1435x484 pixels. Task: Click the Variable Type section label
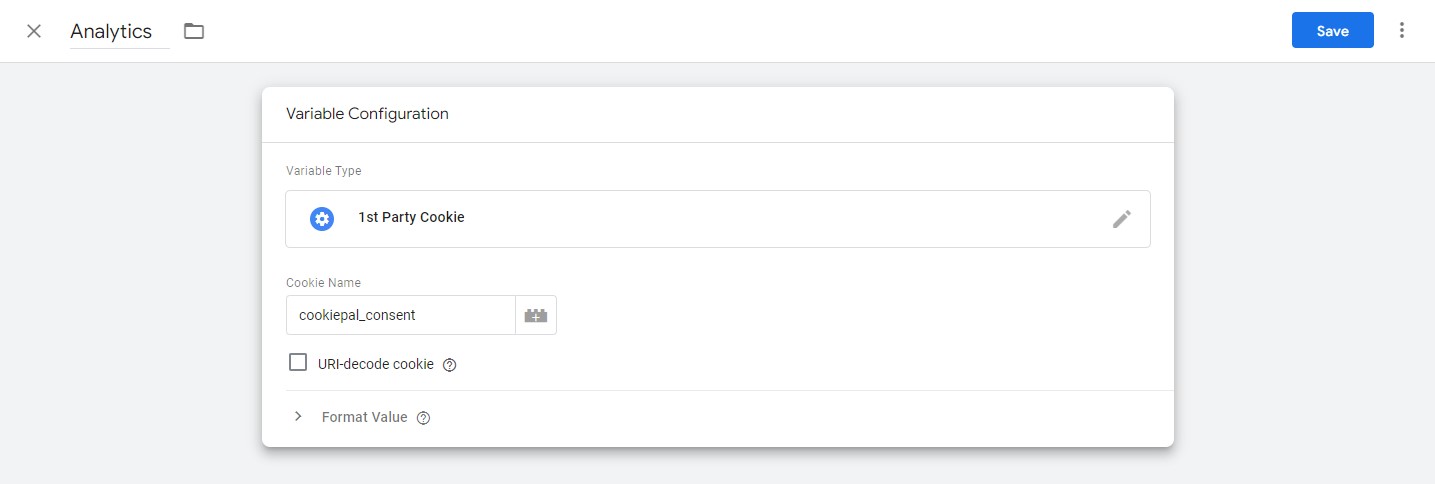(x=323, y=171)
